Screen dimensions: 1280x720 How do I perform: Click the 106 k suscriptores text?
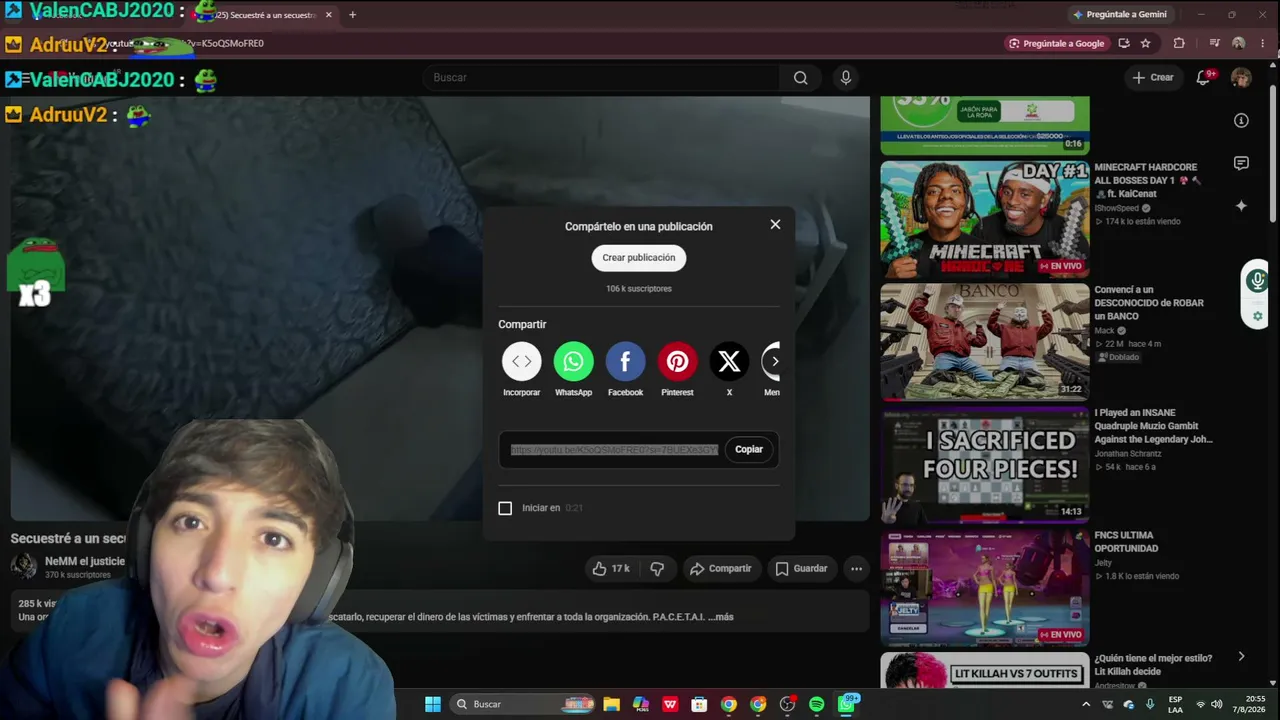[x=639, y=289]
